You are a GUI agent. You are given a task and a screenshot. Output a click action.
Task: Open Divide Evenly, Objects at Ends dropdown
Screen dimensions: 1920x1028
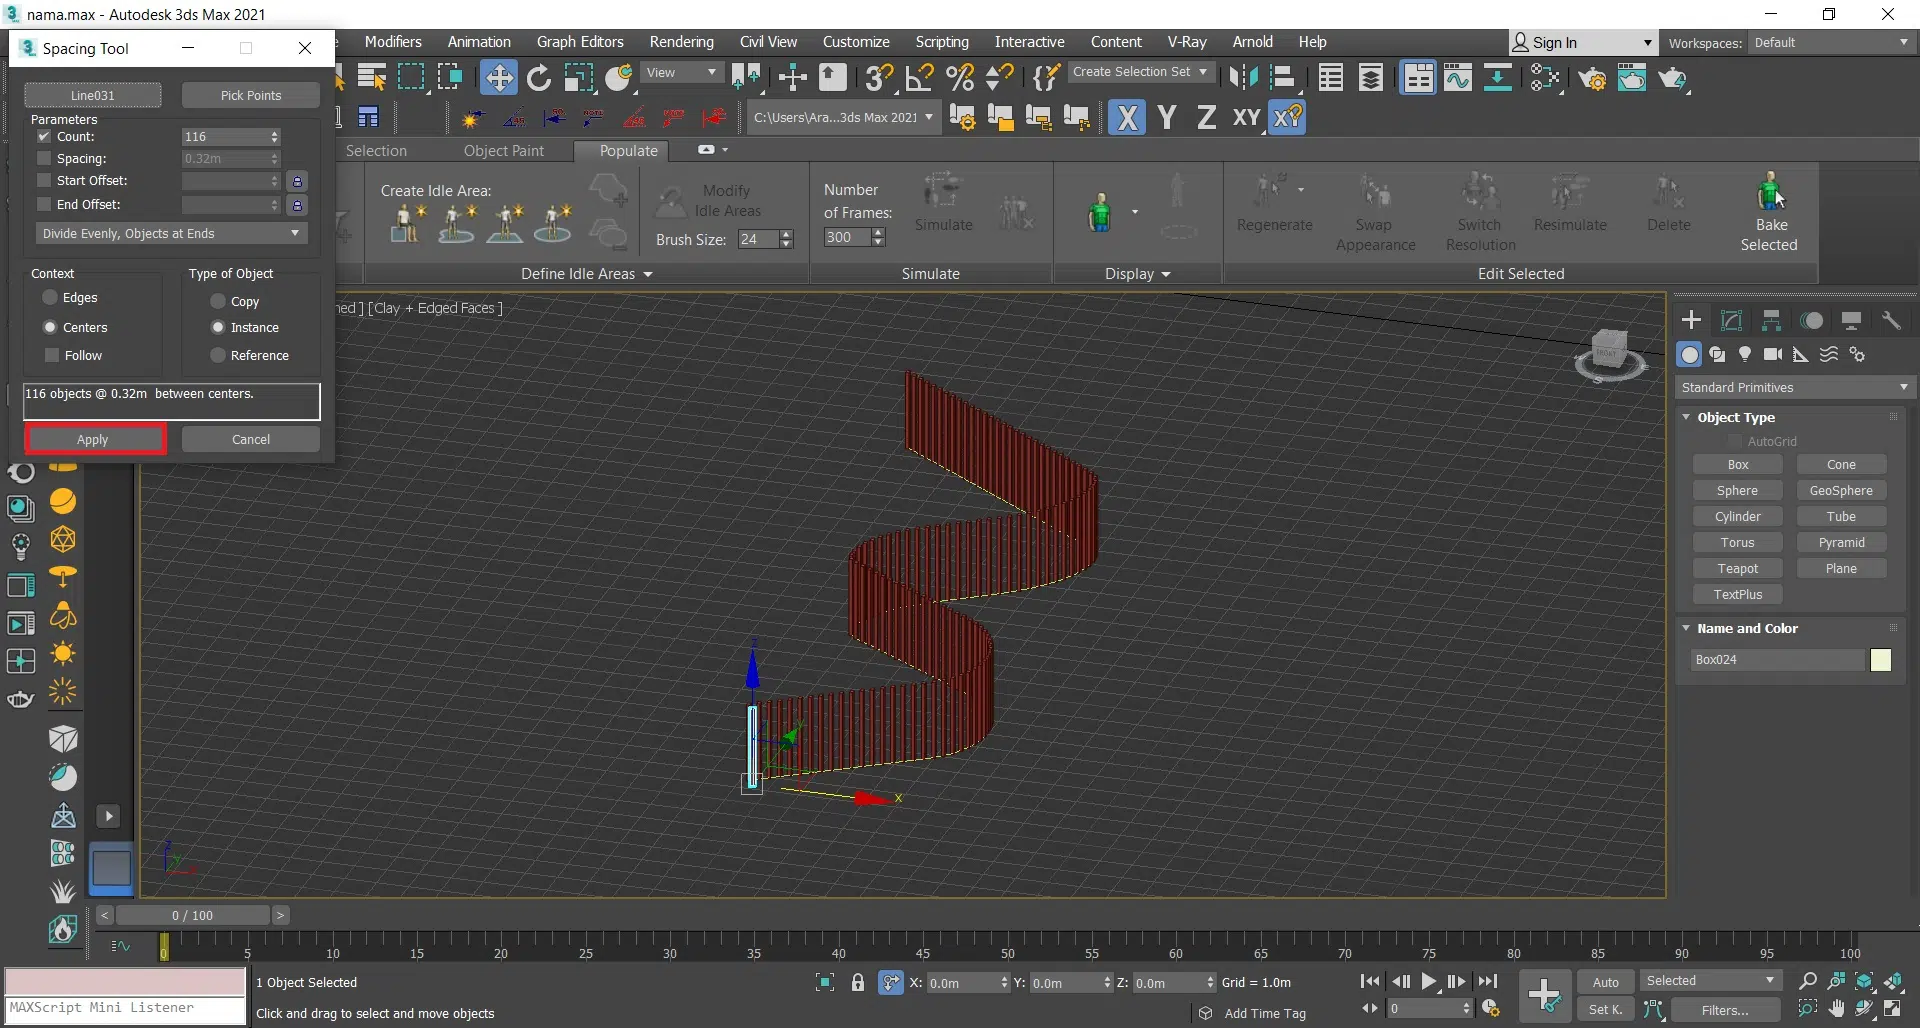pyautogui.click(x=170, y=233)
